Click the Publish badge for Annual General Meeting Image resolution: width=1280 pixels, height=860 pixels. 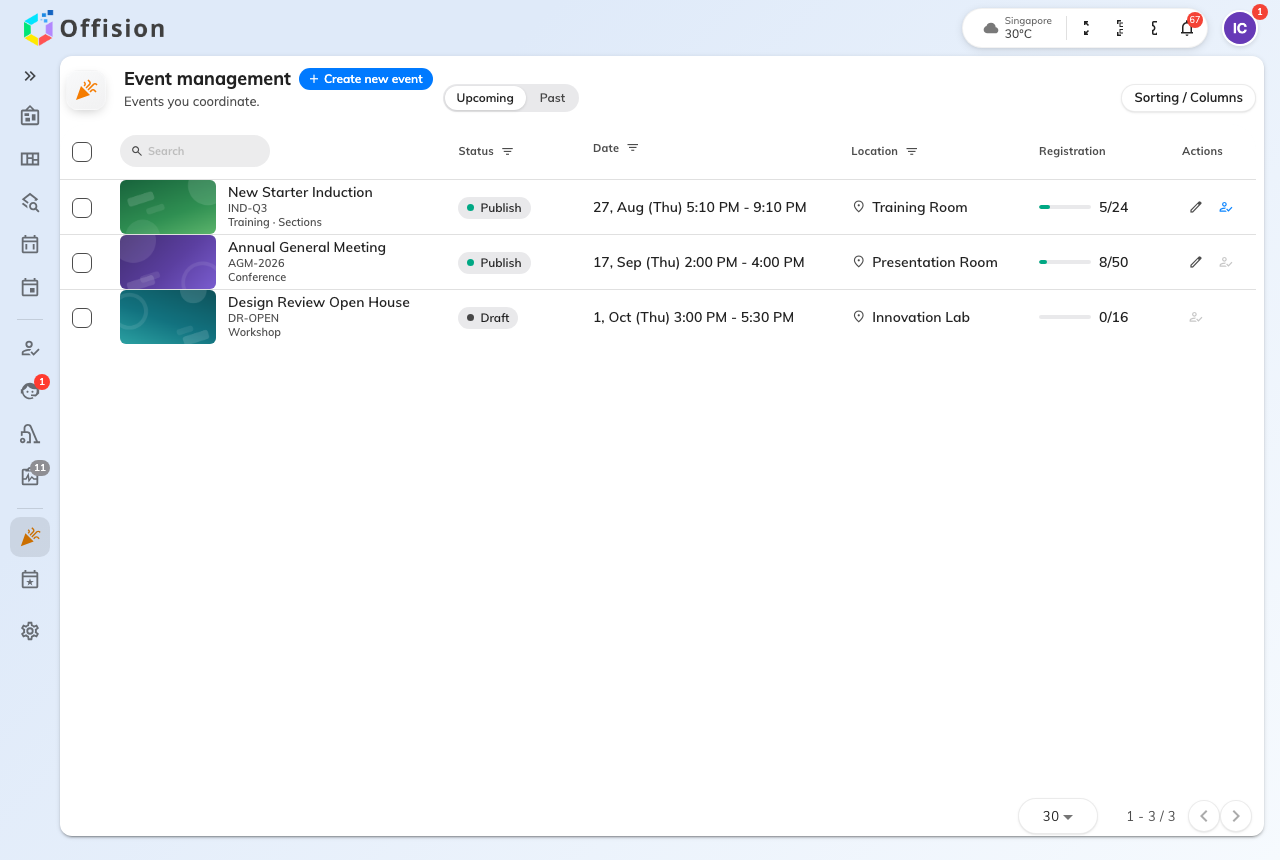pos(494,263)
